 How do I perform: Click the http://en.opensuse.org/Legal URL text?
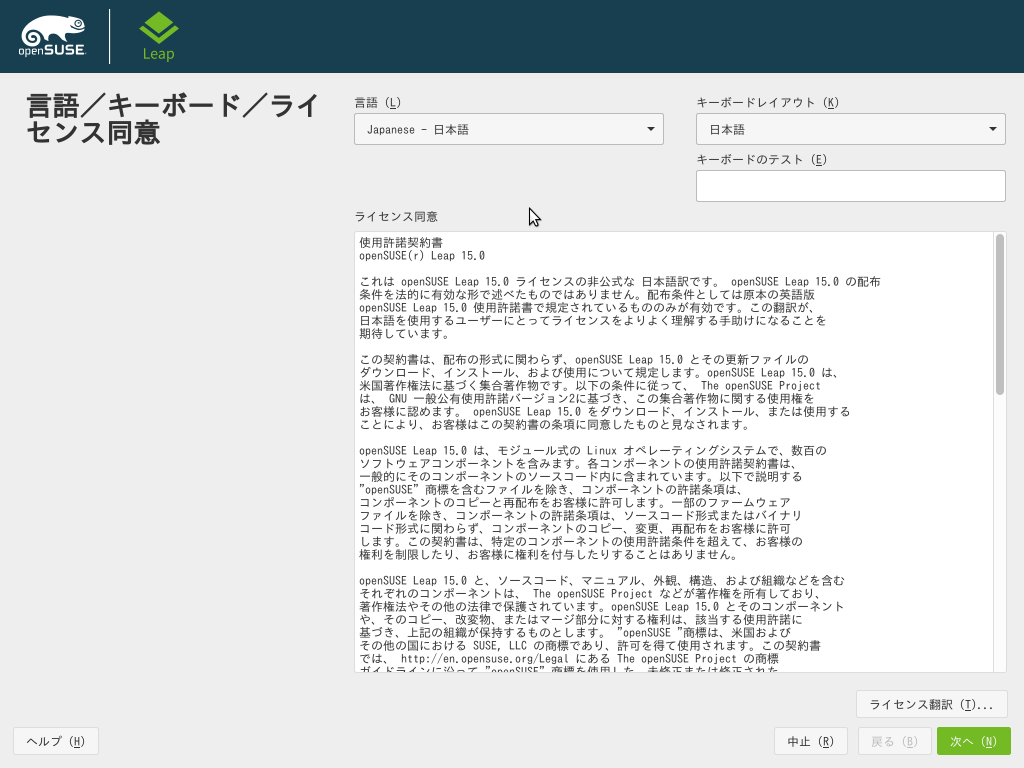click(x=485, y=658)
